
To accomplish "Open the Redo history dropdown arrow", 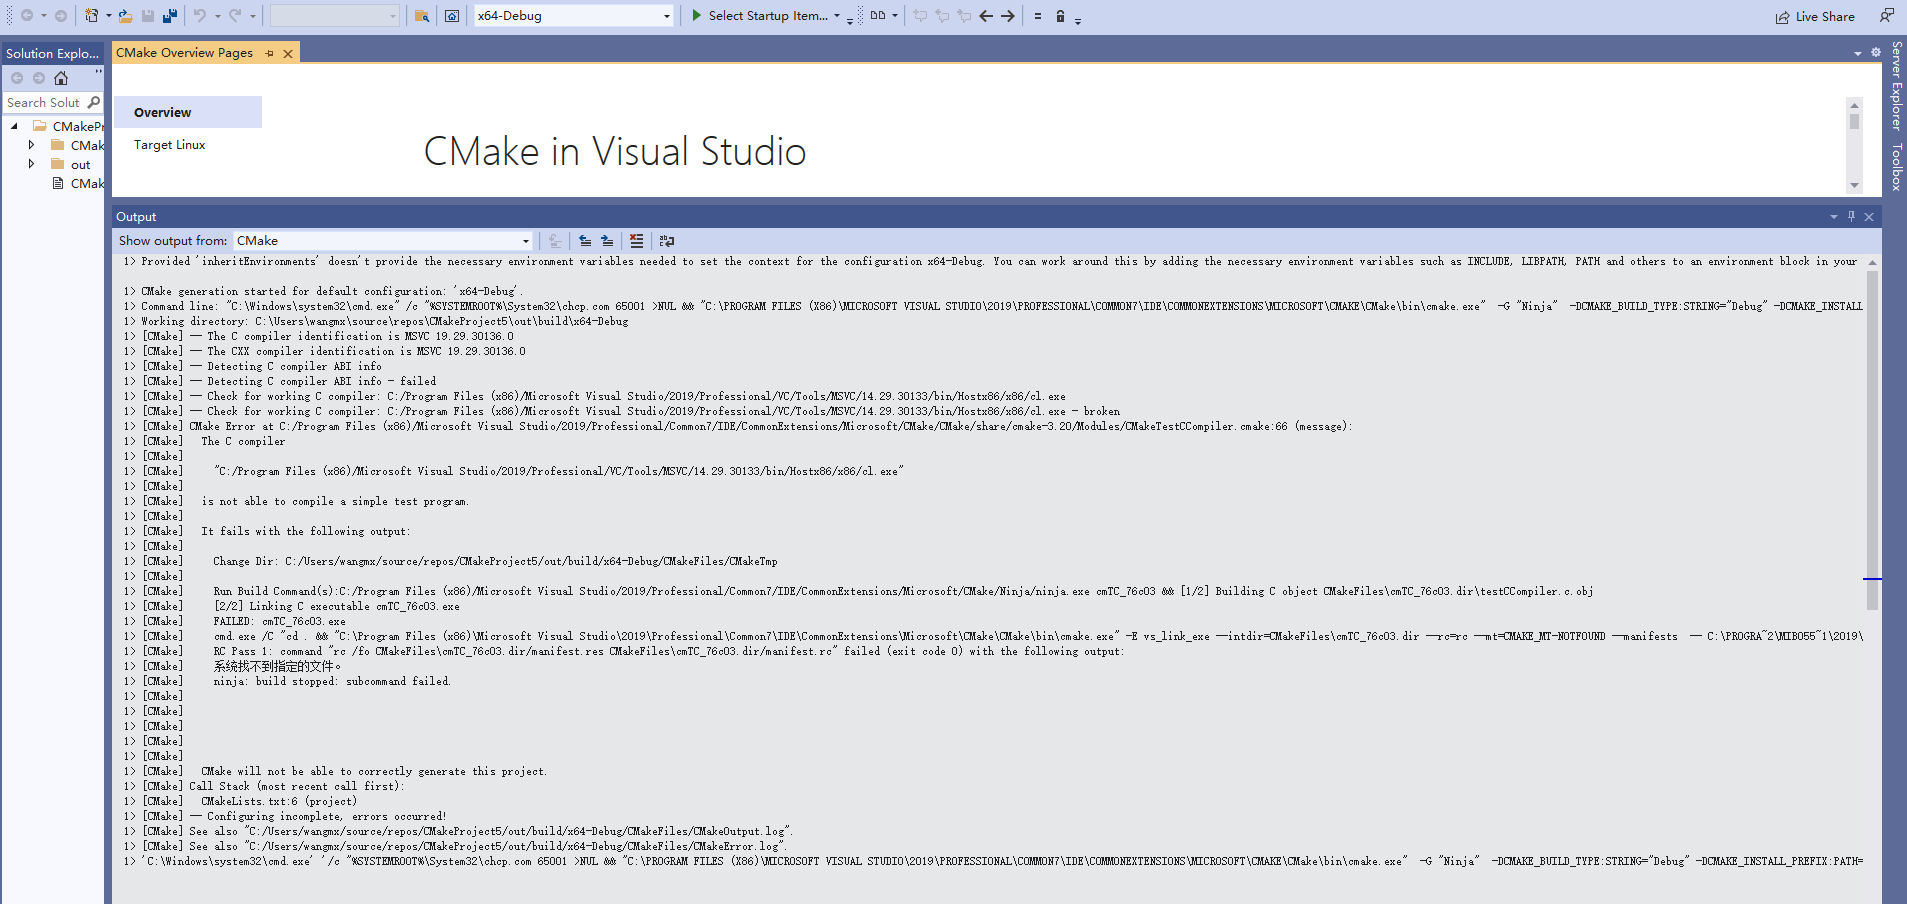I will (x=253, y=16).
